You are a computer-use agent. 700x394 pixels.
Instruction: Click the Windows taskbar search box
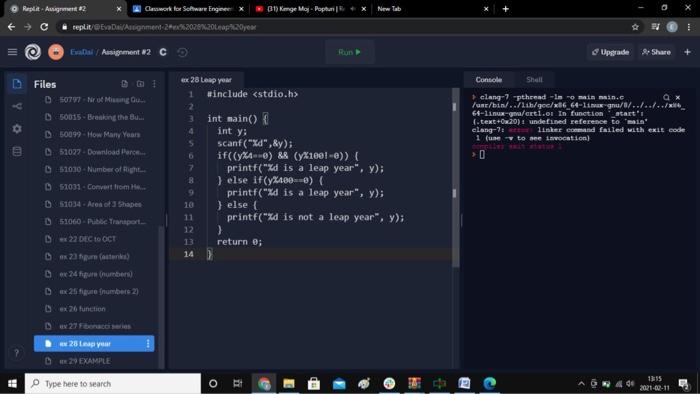(113, 384)
